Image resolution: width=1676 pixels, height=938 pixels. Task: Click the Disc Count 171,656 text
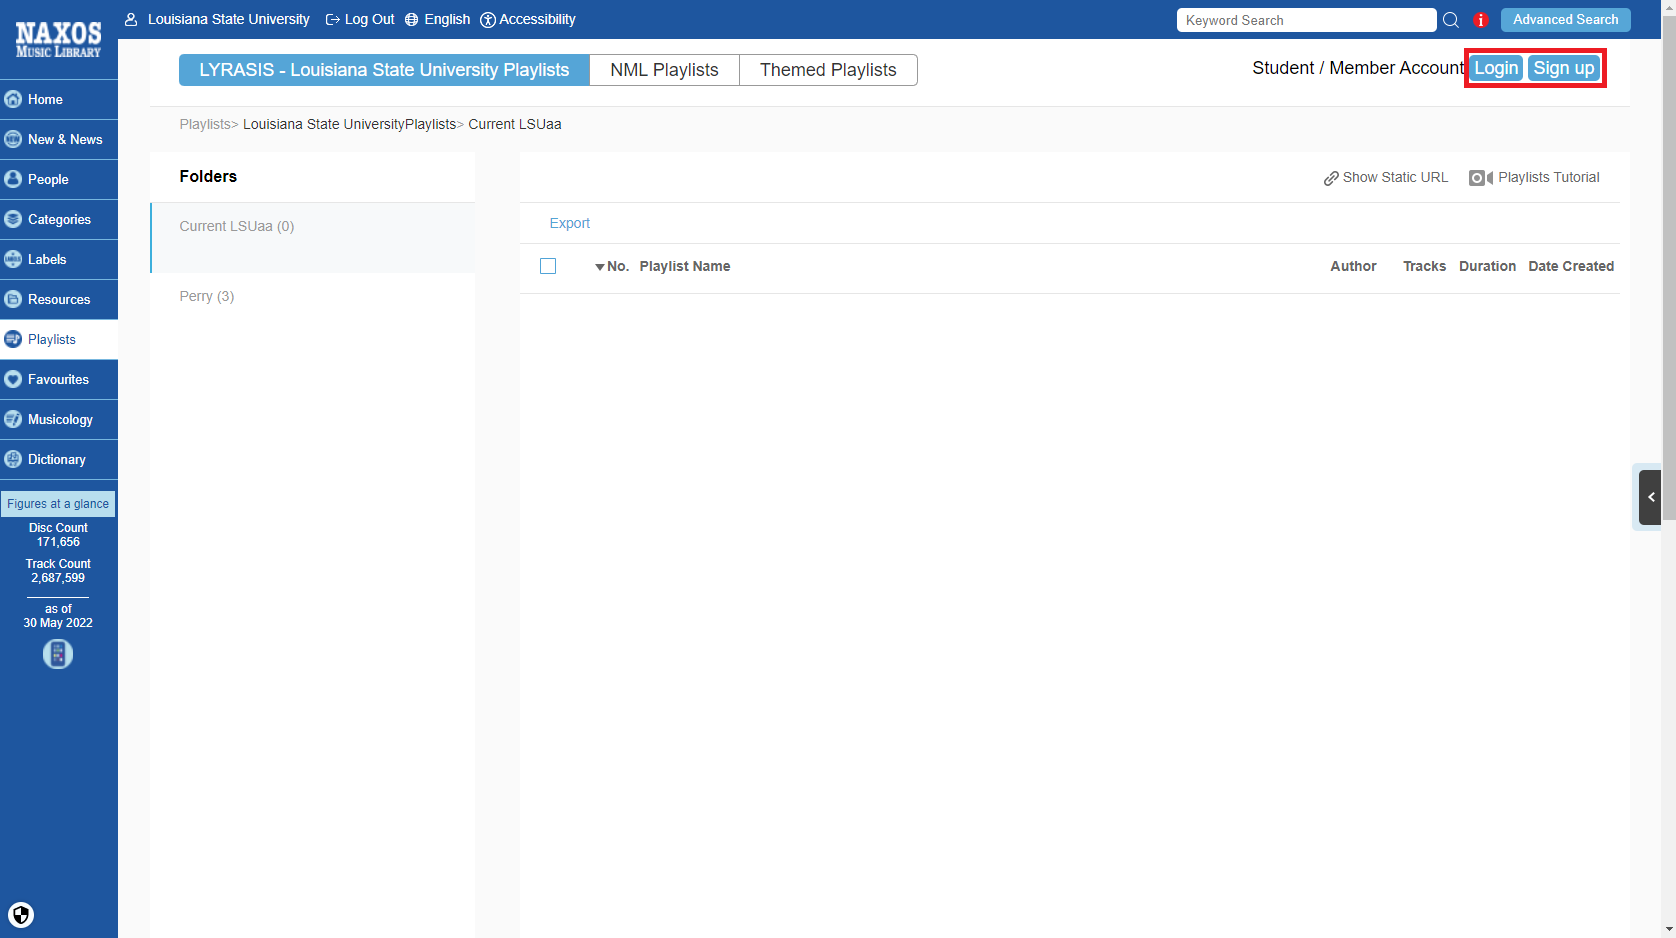click(x=58, y=535)
